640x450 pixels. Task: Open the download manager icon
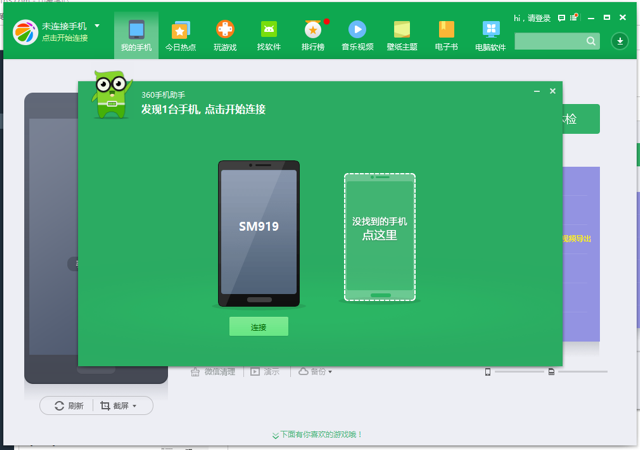pos(620,41)
